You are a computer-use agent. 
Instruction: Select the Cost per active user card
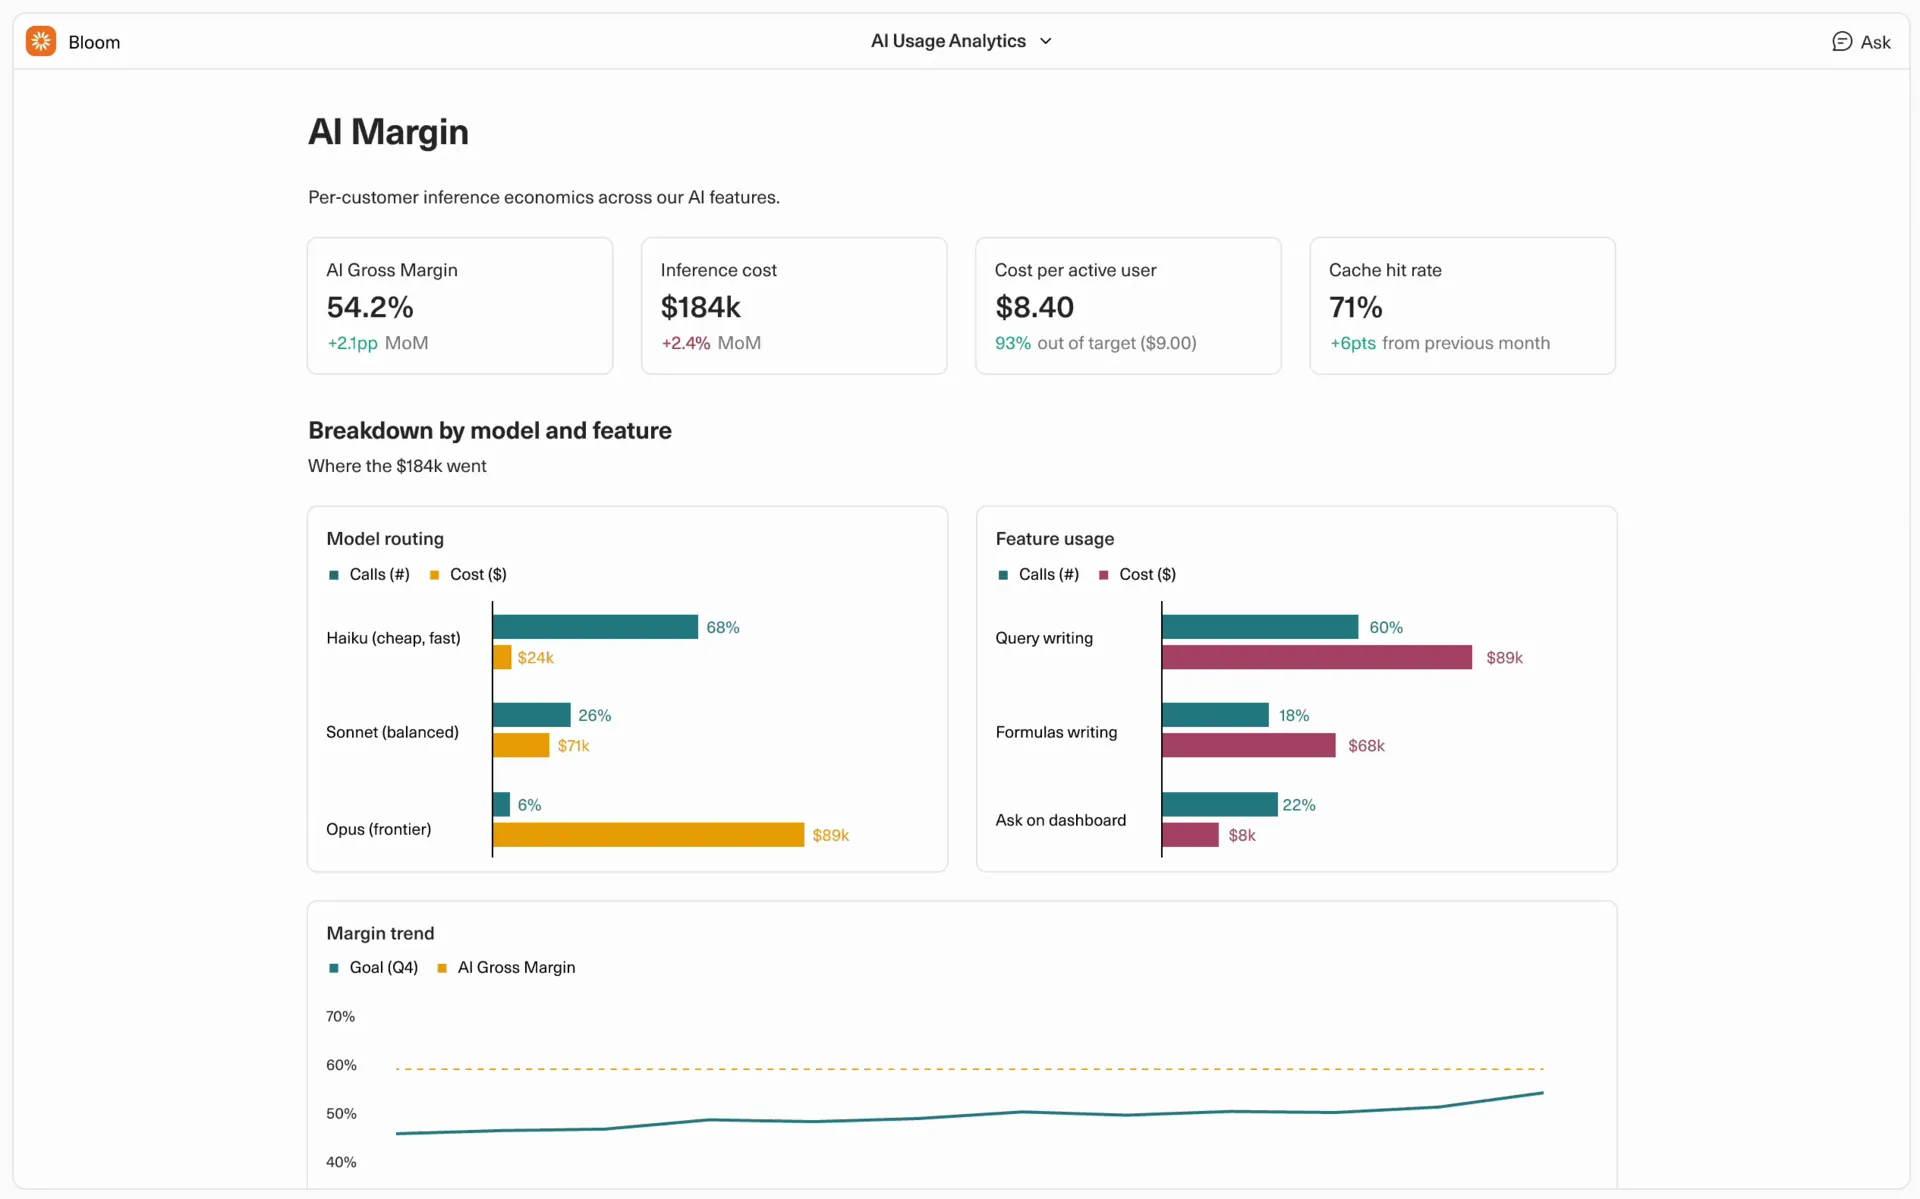(x=1128, y=305)
